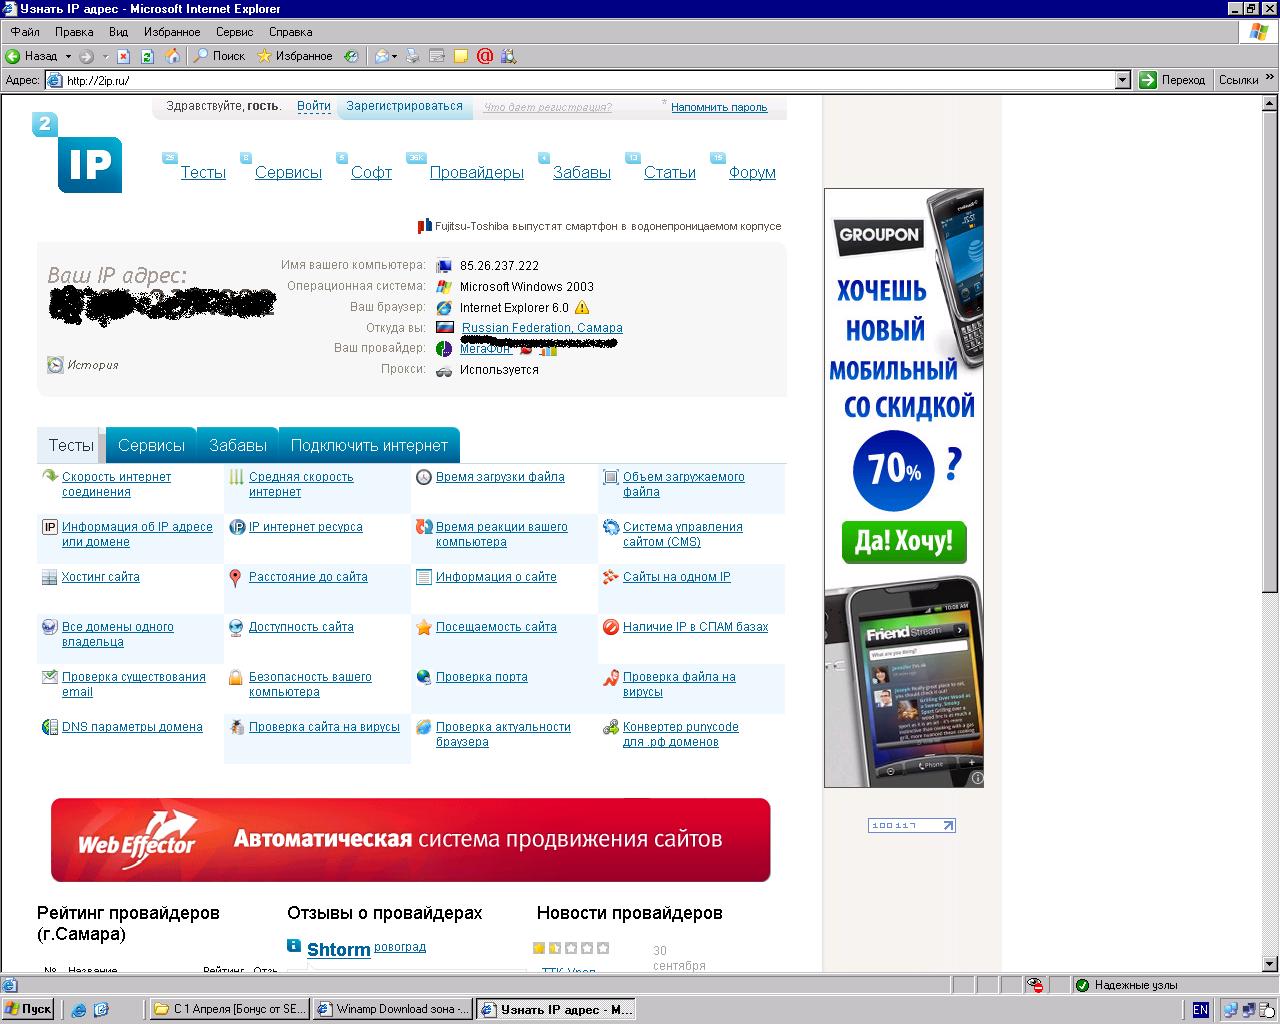Click the star icon beside Посещаемость сайта
This screenshot has height=1024, width=1280.
pyautogui.click(x=423, y=627)
